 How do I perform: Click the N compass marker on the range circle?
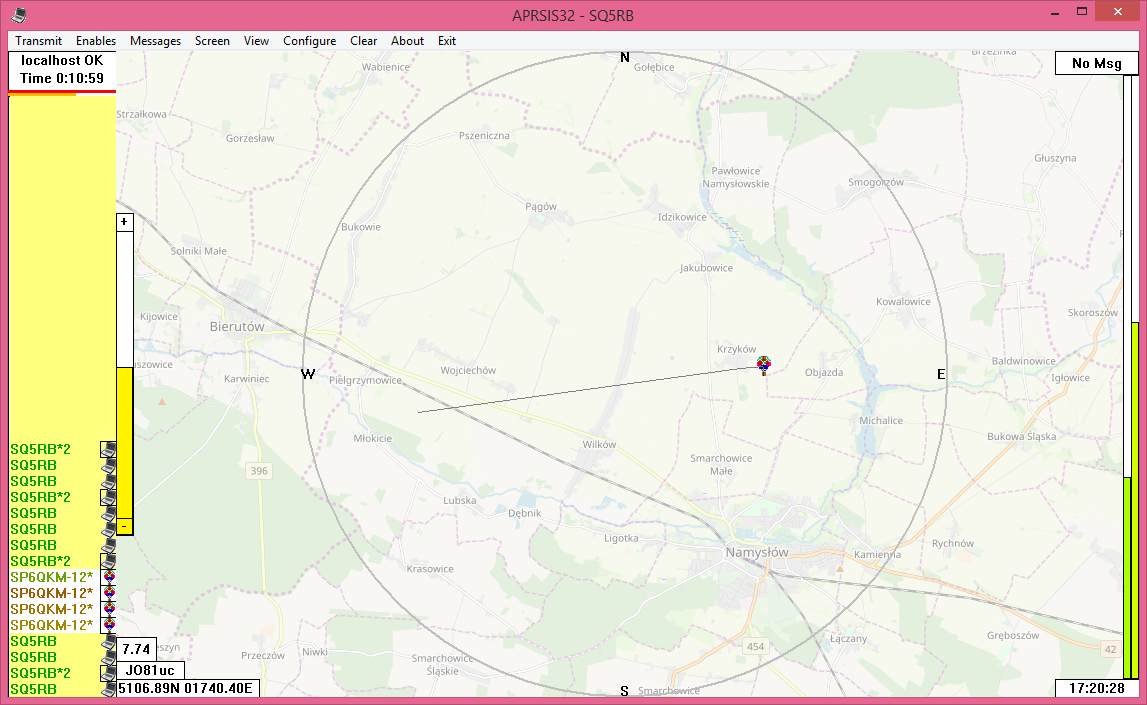[625, 58]
